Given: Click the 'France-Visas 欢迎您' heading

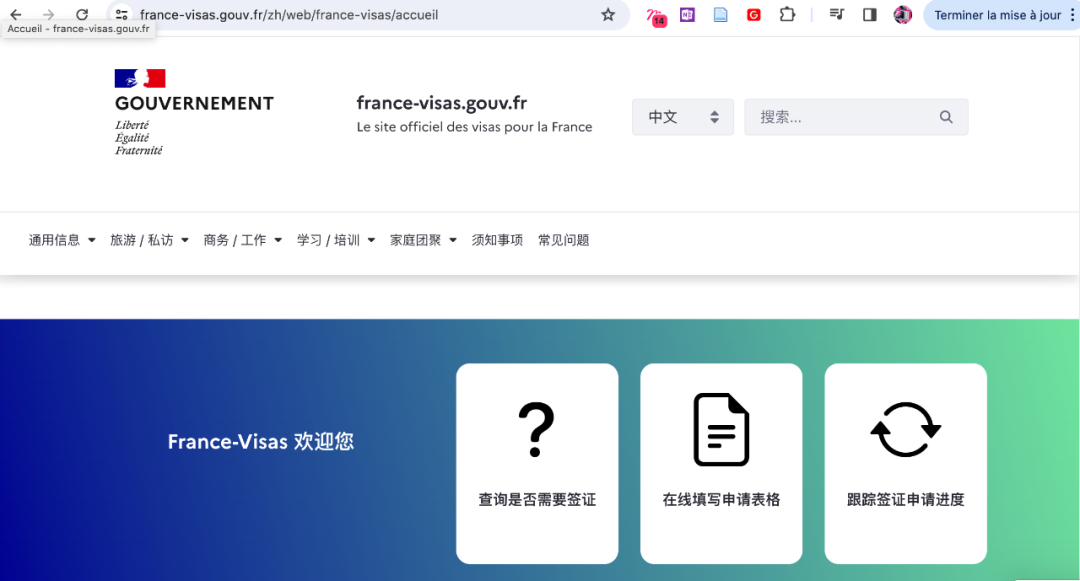Looking at the screenshot, I should 261,441.
